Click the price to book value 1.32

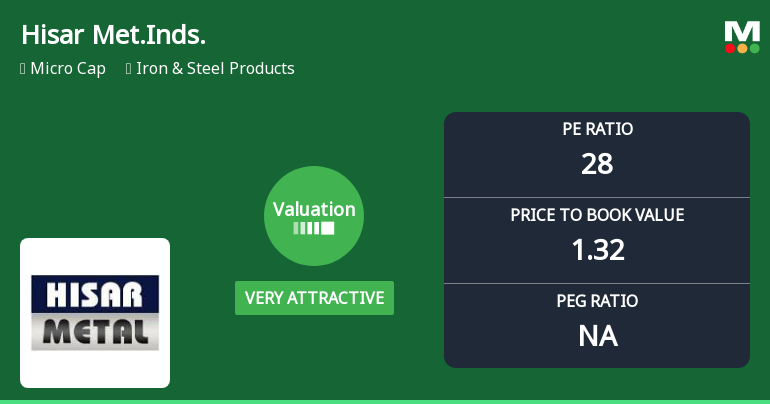(x=597, y=250)
